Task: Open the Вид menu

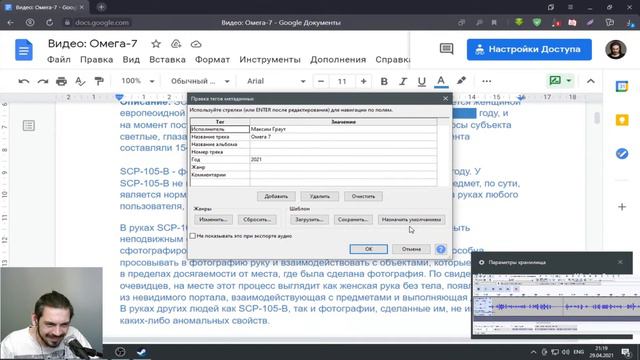Action: pos(131,60)
